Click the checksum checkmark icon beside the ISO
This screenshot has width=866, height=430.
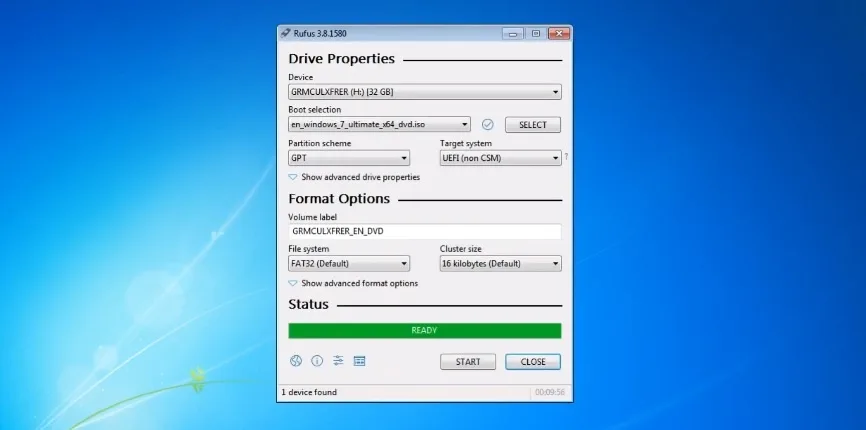pyautogui.click(x=487, y=125)
